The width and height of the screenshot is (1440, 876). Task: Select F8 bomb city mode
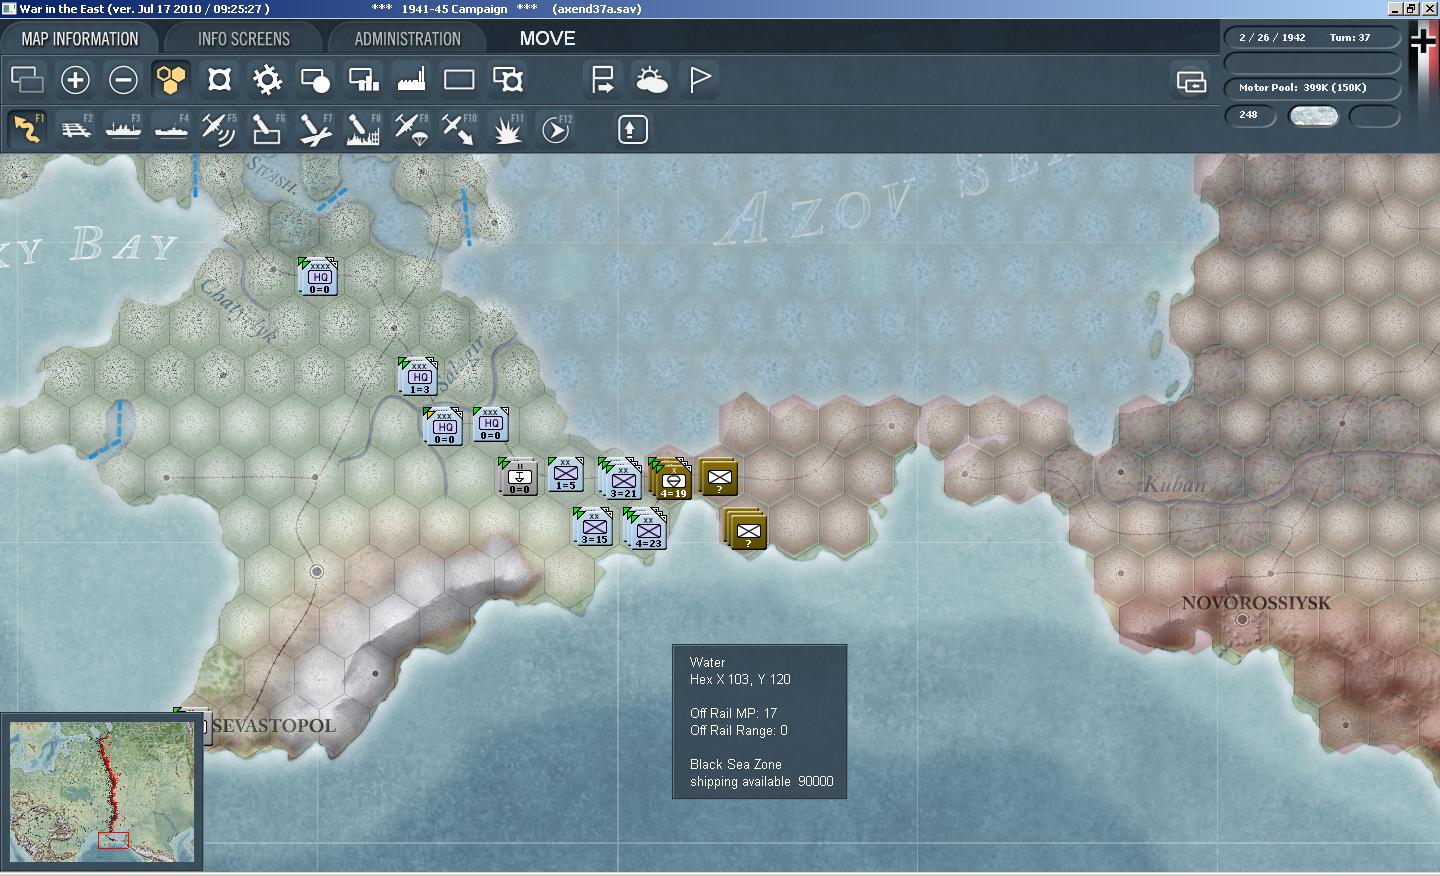pyautogui.click(x=363, y=128)
